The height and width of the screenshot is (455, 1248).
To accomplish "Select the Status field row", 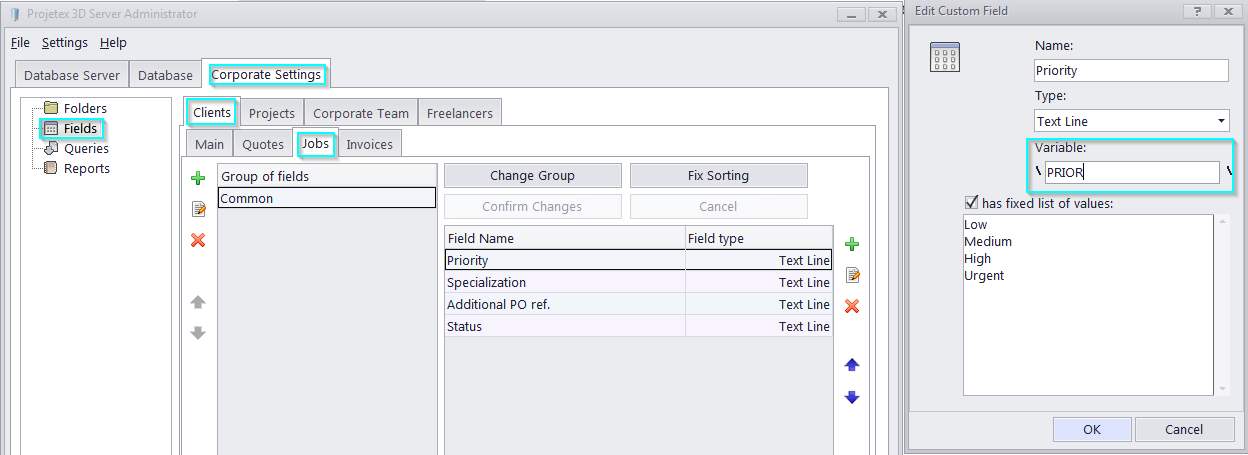I will tap(638, 326).
